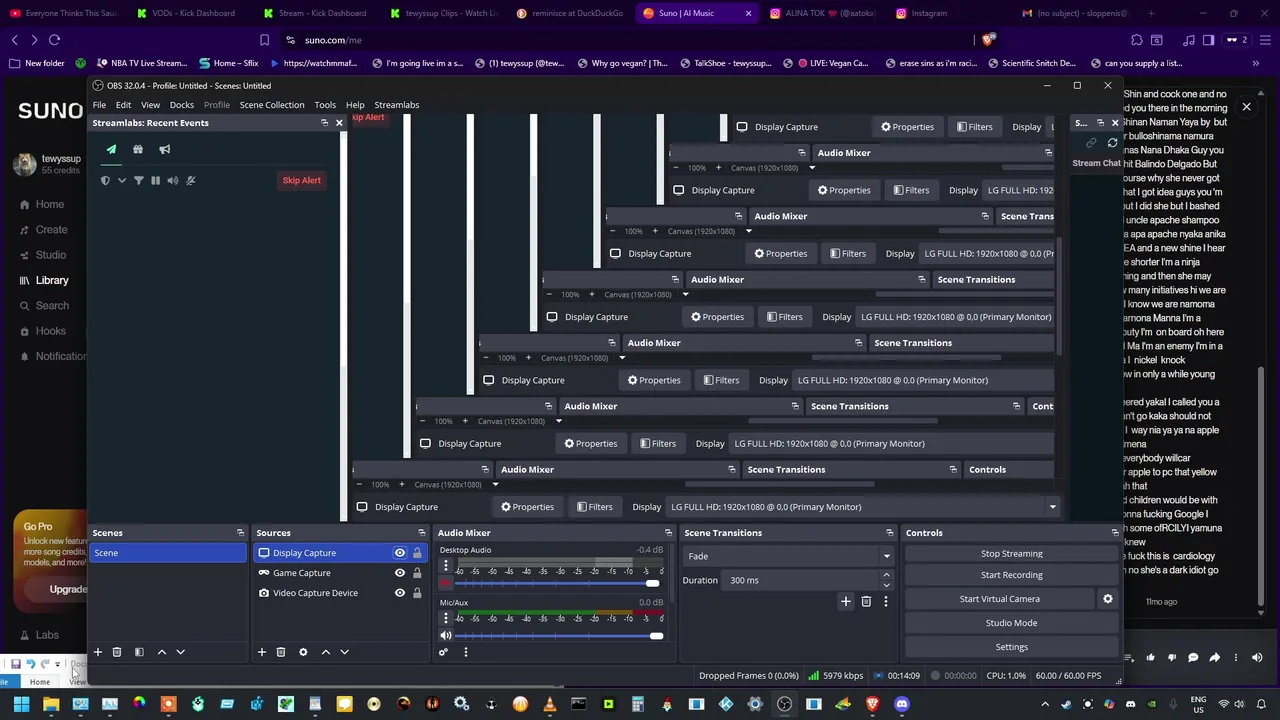
Task: Unmute the Desktop Audio channel
Action: click(x=446, y=583)
